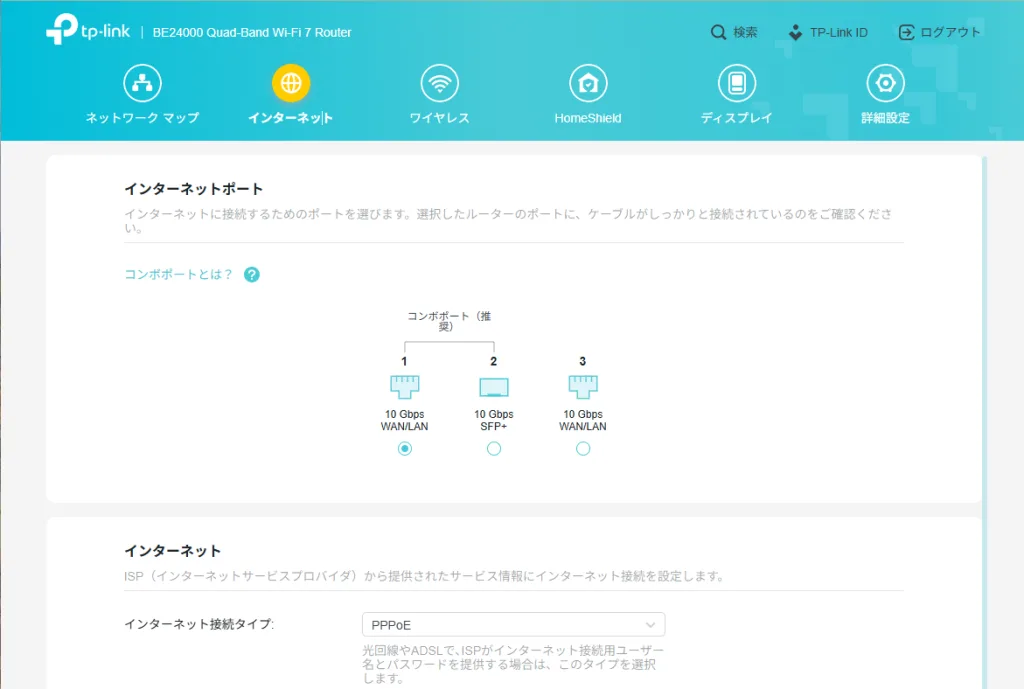Click the TP-Link ID icon
The image size is (1024, 689).
(x=795, y=32)
